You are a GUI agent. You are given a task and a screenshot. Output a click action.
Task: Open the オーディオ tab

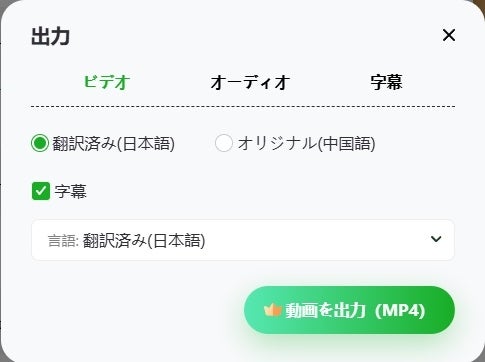point(250,82)
